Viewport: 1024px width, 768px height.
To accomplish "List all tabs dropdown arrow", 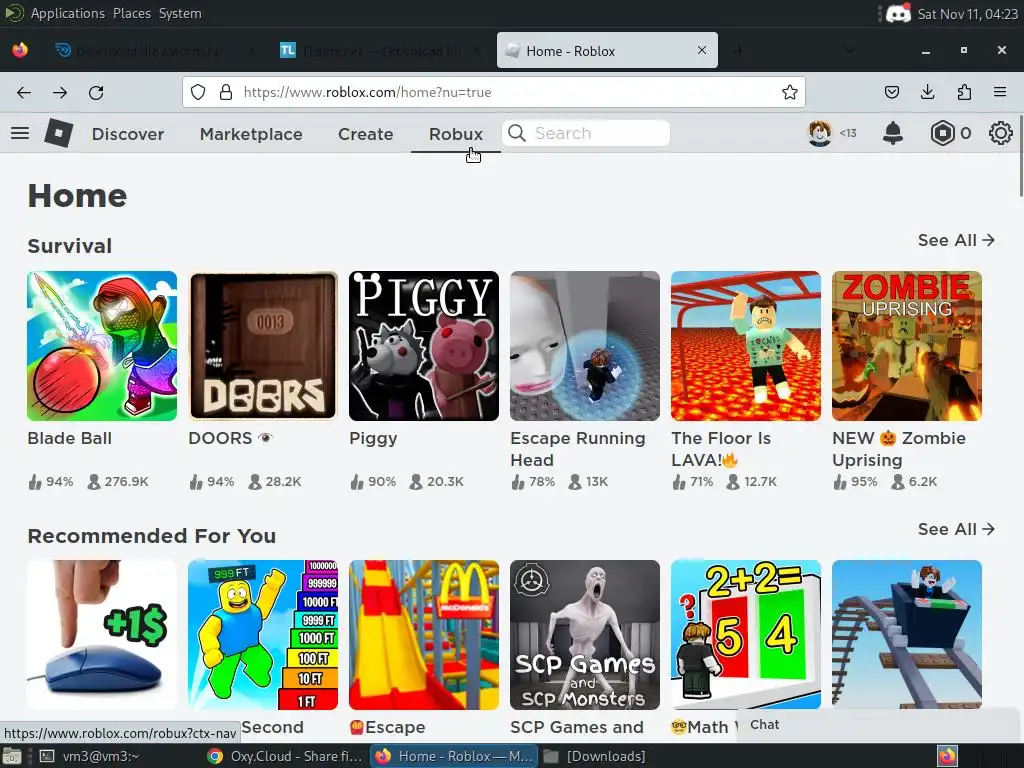I will click(849, 50).
